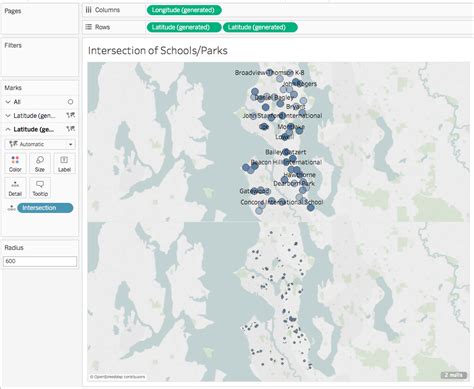Open the Size mark property
The image size is (474, 389).
[x=40, y=163]
